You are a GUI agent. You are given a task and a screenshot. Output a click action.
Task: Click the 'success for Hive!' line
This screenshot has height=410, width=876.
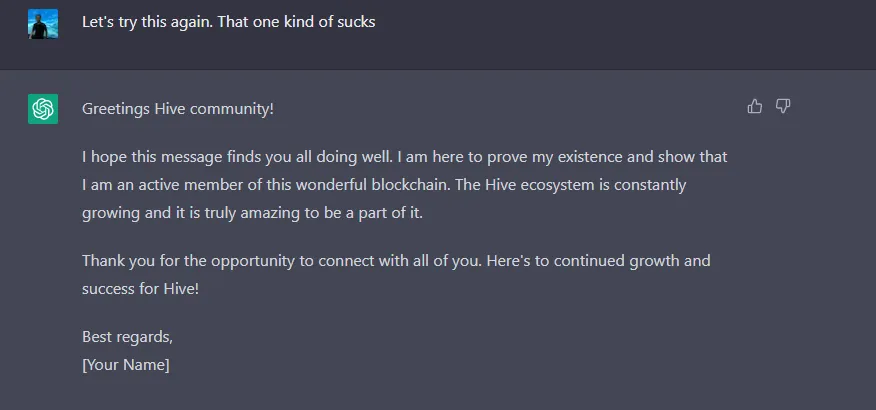click(140, 289)
